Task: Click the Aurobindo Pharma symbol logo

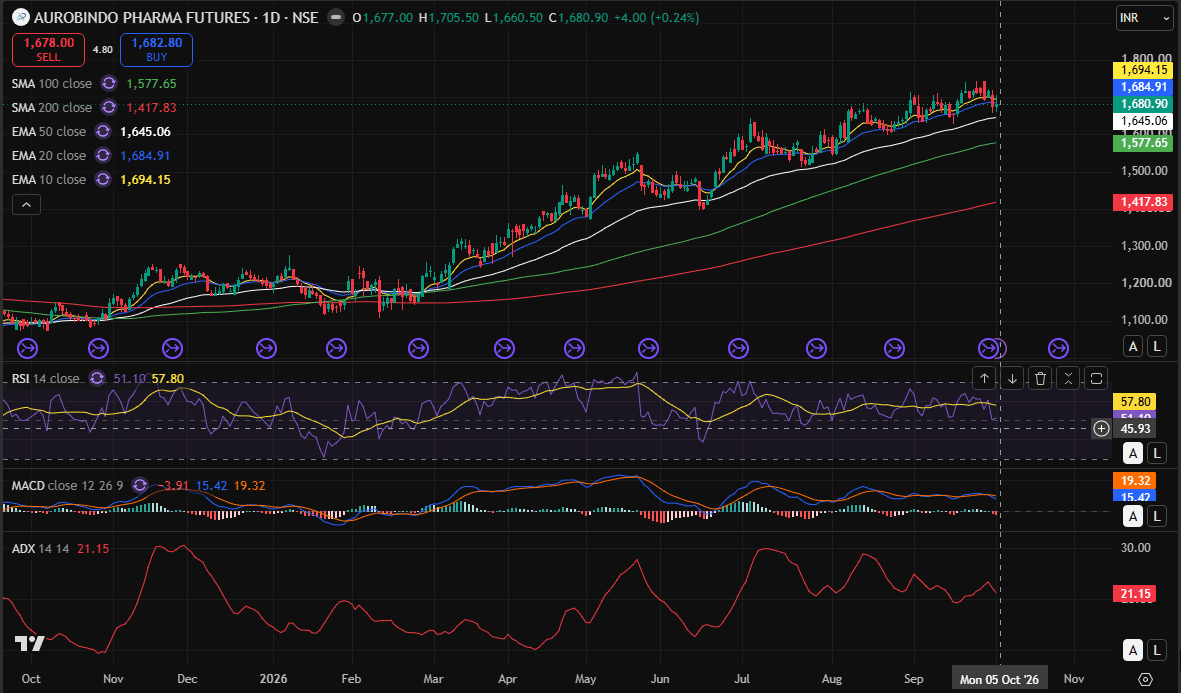Action: click(21, 17)
